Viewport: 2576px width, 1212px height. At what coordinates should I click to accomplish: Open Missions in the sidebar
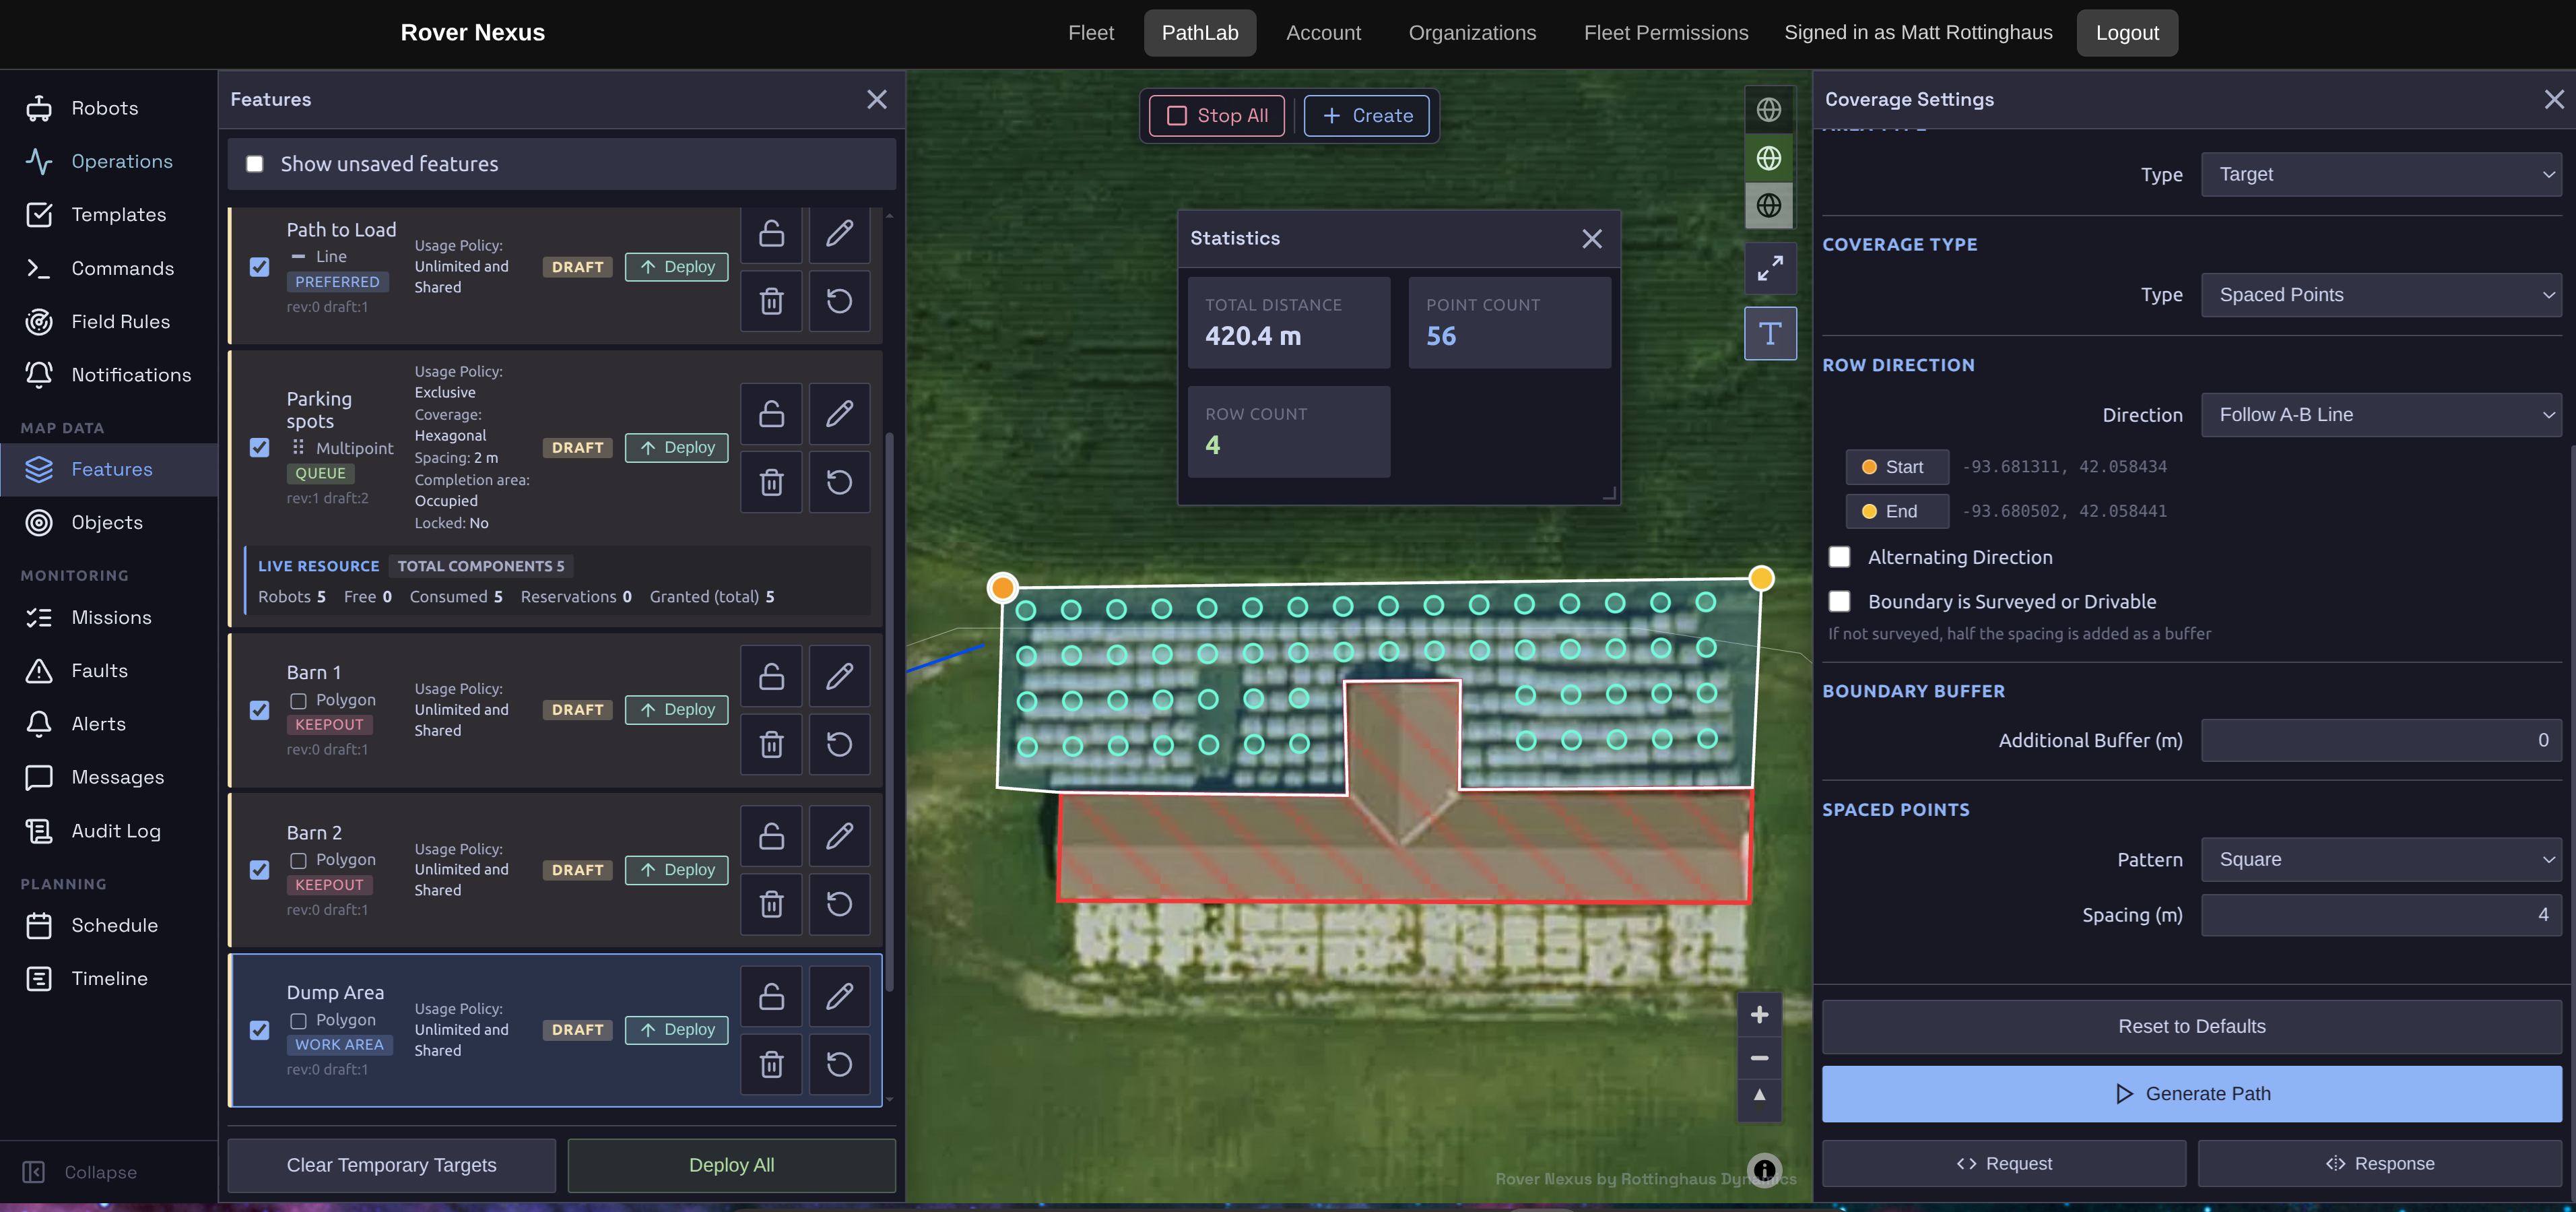(x=109, y=618)
